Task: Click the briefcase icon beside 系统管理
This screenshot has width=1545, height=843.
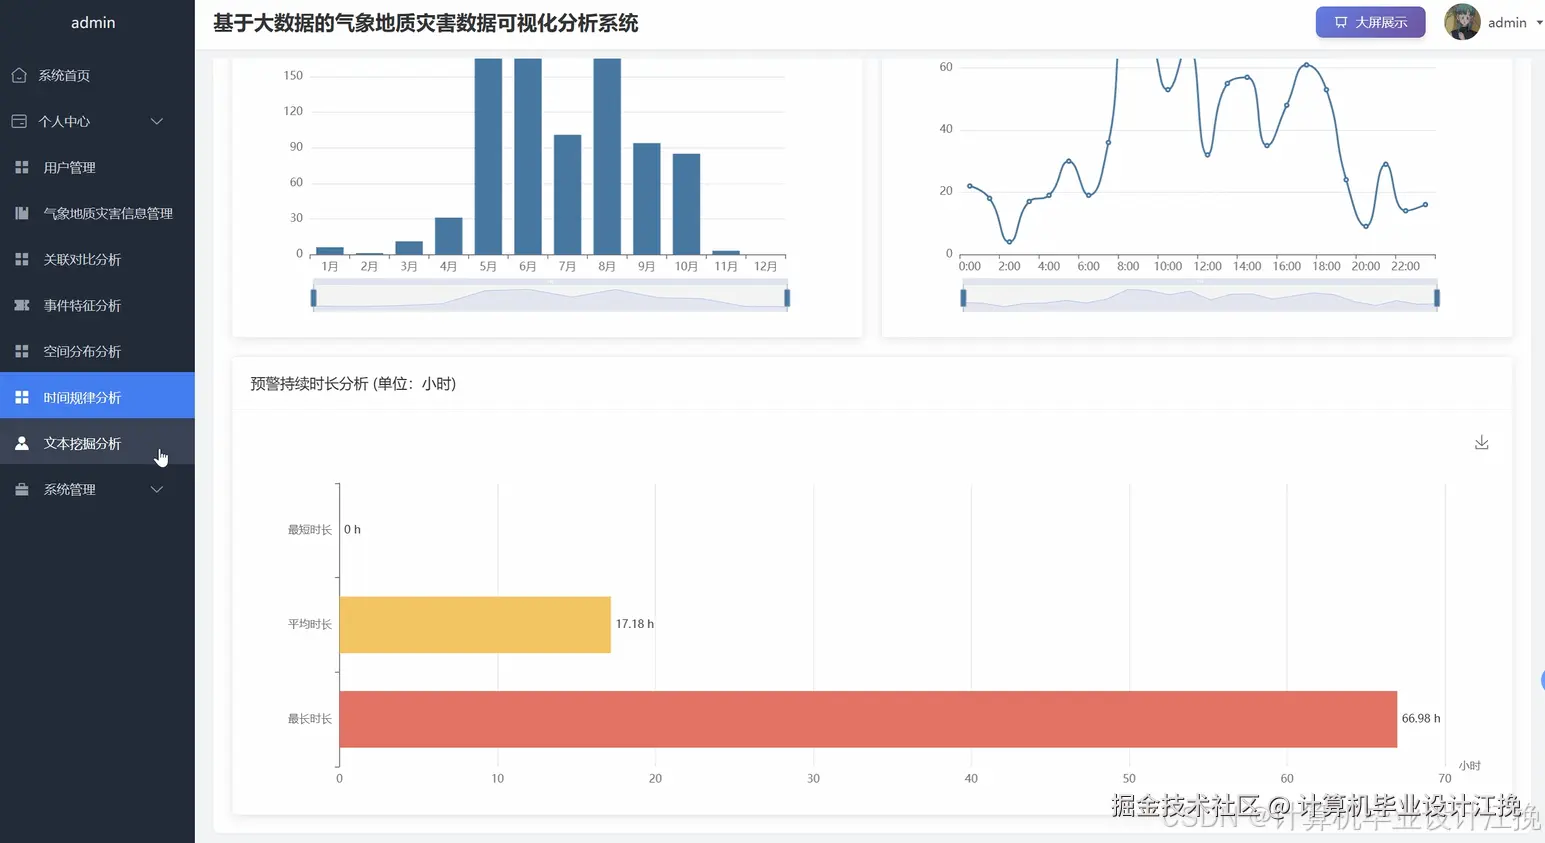Action: (x=22, y=489)
